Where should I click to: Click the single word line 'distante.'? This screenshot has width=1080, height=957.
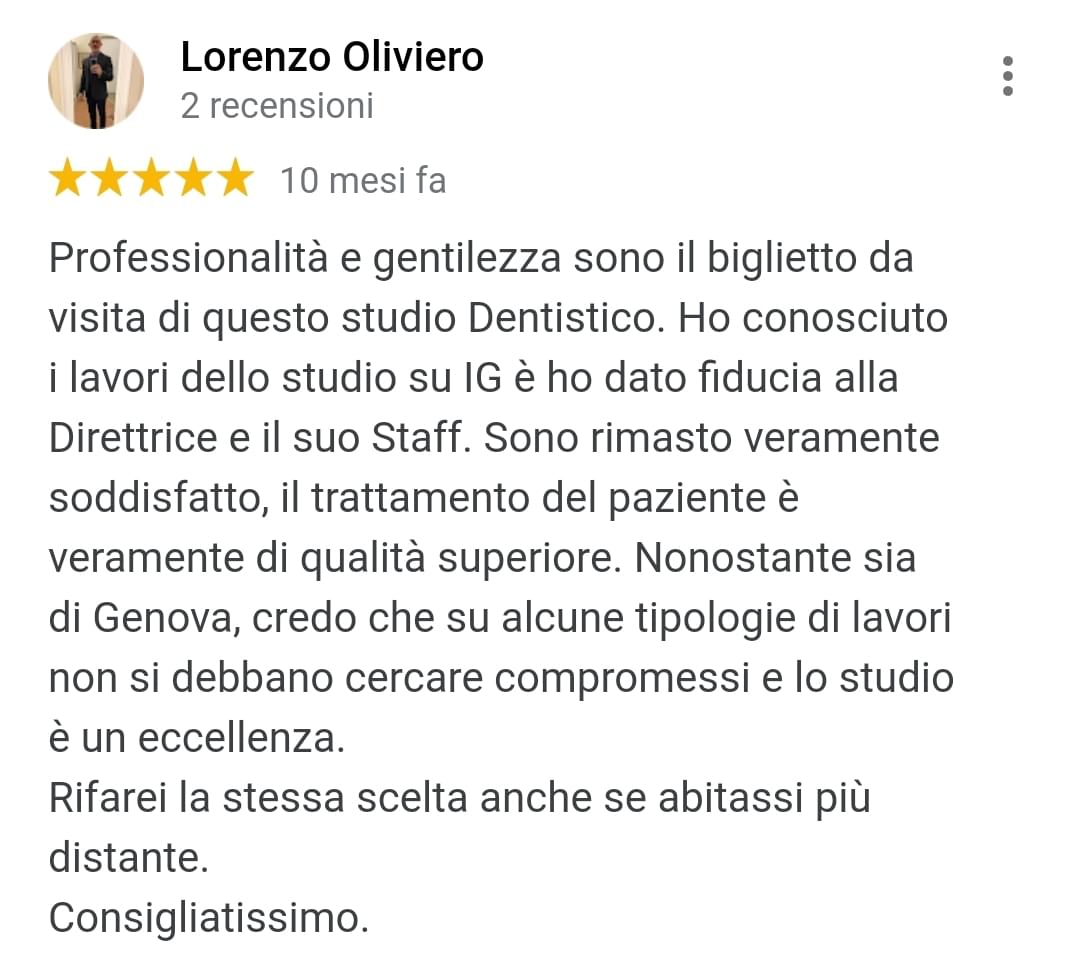[129, 858]
